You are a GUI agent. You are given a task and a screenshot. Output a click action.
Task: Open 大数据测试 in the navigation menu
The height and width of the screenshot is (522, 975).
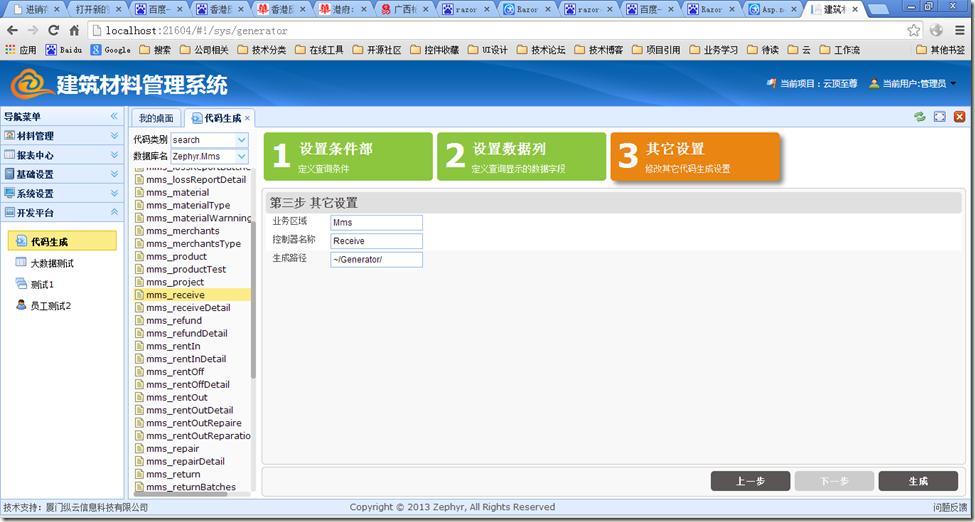tap(51, 263)
